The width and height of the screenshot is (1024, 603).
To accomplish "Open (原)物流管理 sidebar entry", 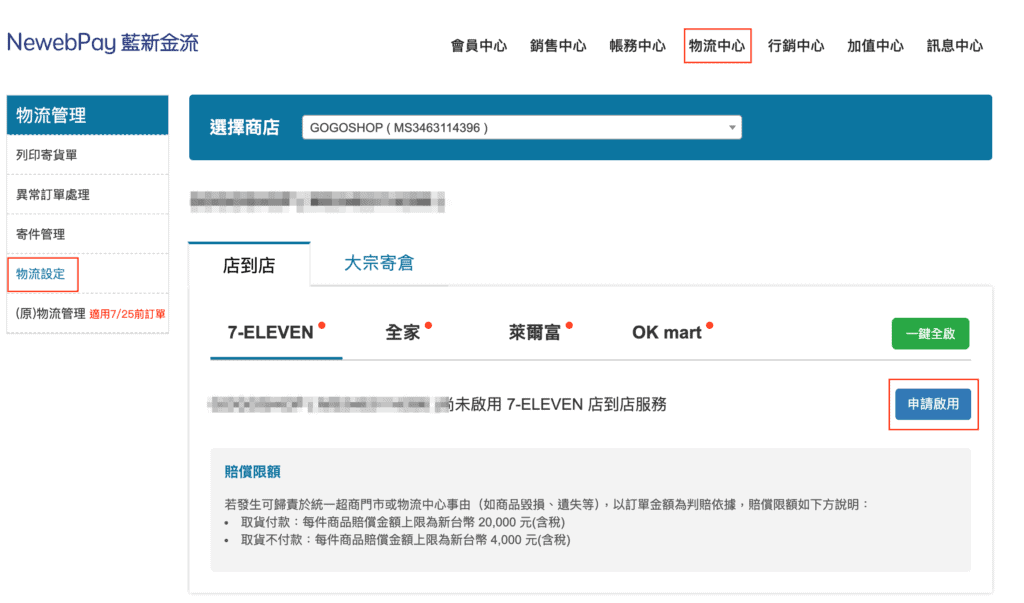I will click(88, 314).
